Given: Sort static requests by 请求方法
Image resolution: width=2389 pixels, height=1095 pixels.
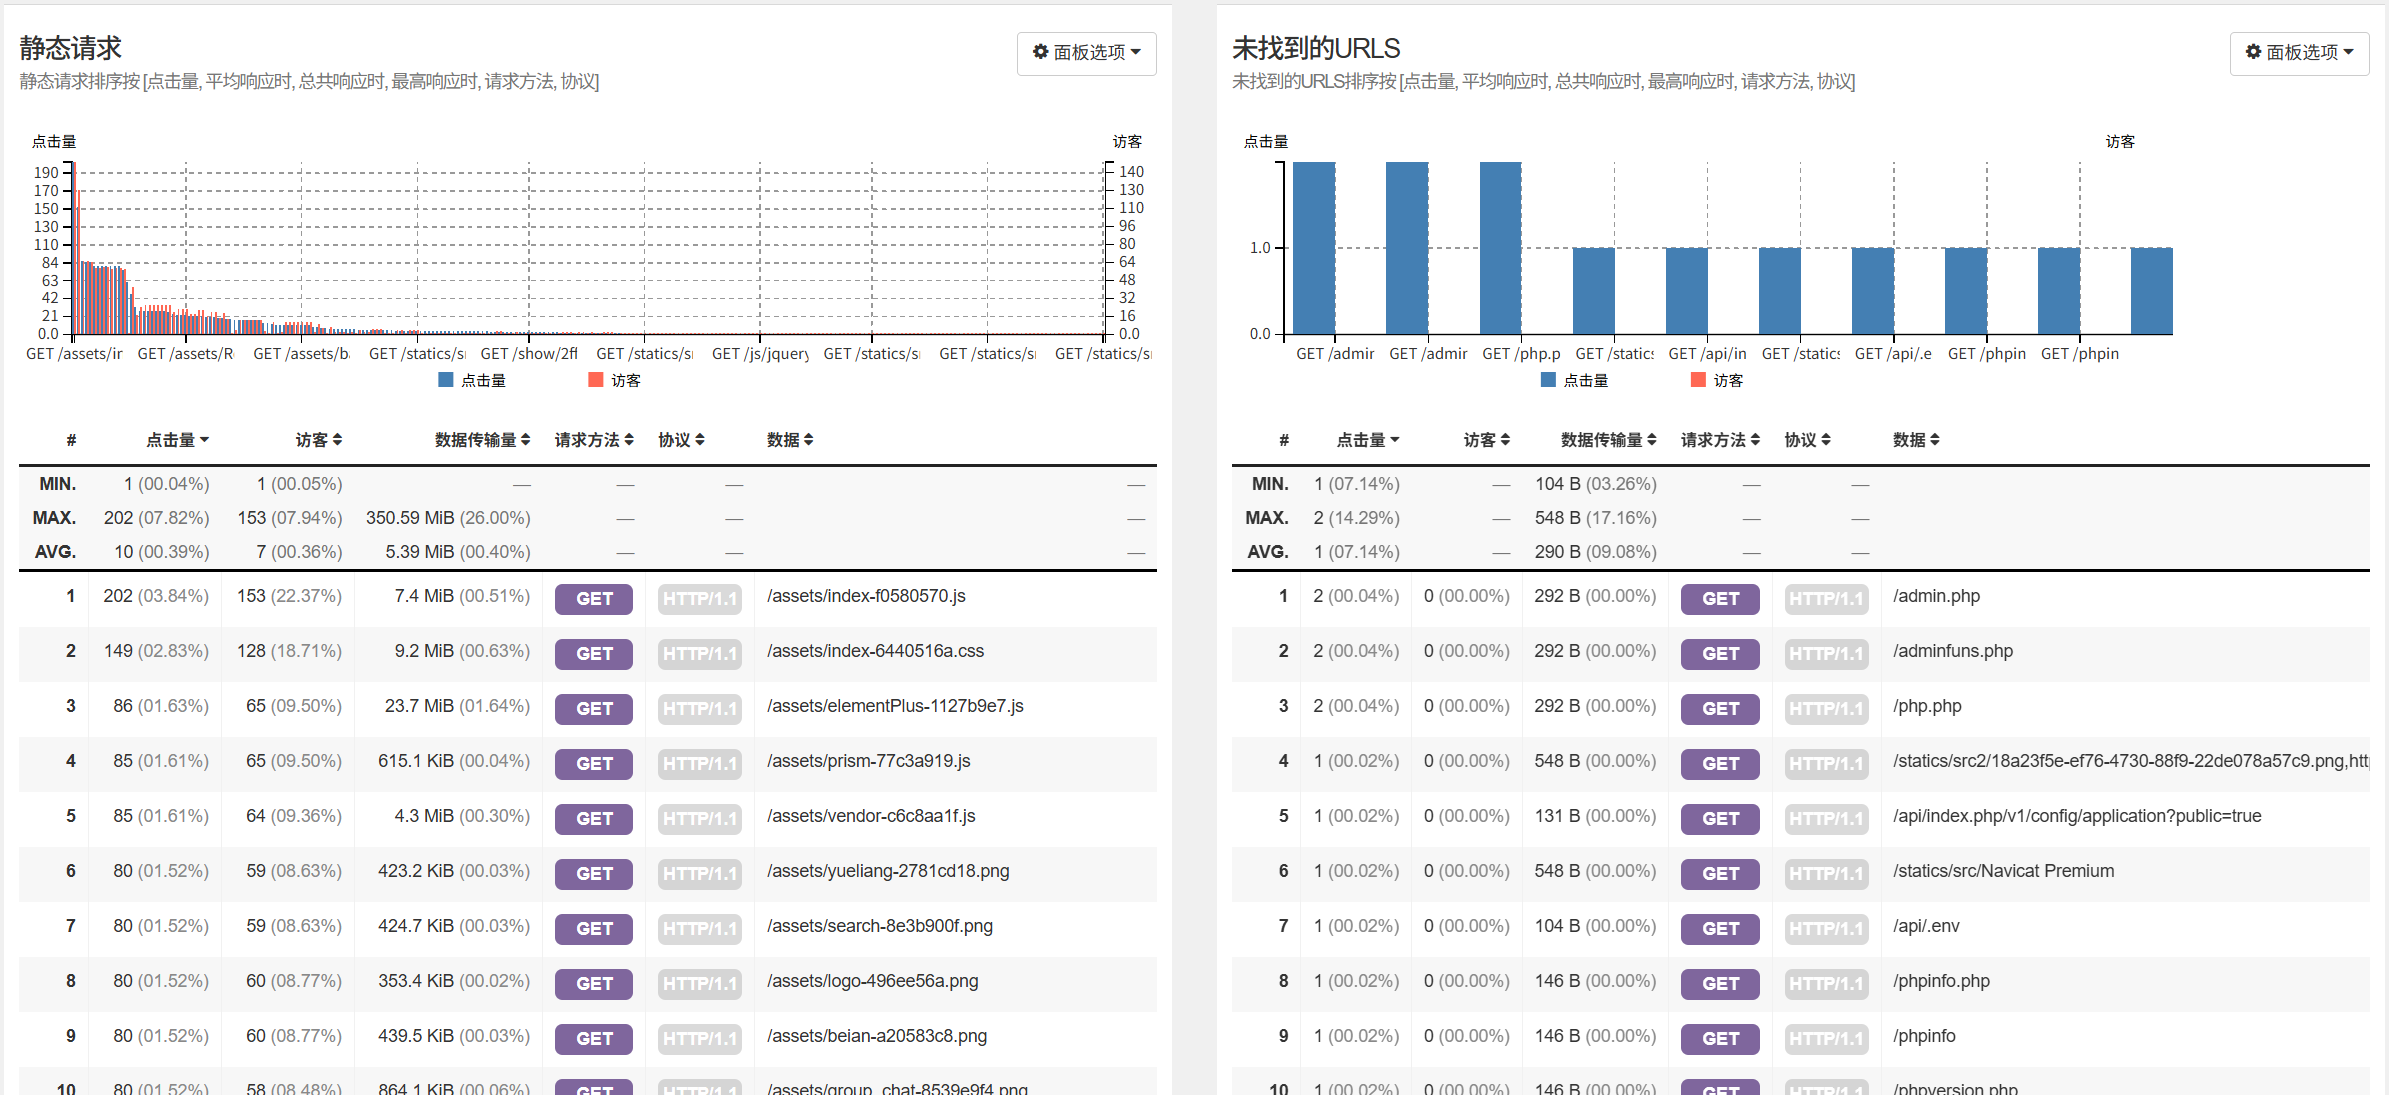Looking at the screenshot, I should 594,440.
